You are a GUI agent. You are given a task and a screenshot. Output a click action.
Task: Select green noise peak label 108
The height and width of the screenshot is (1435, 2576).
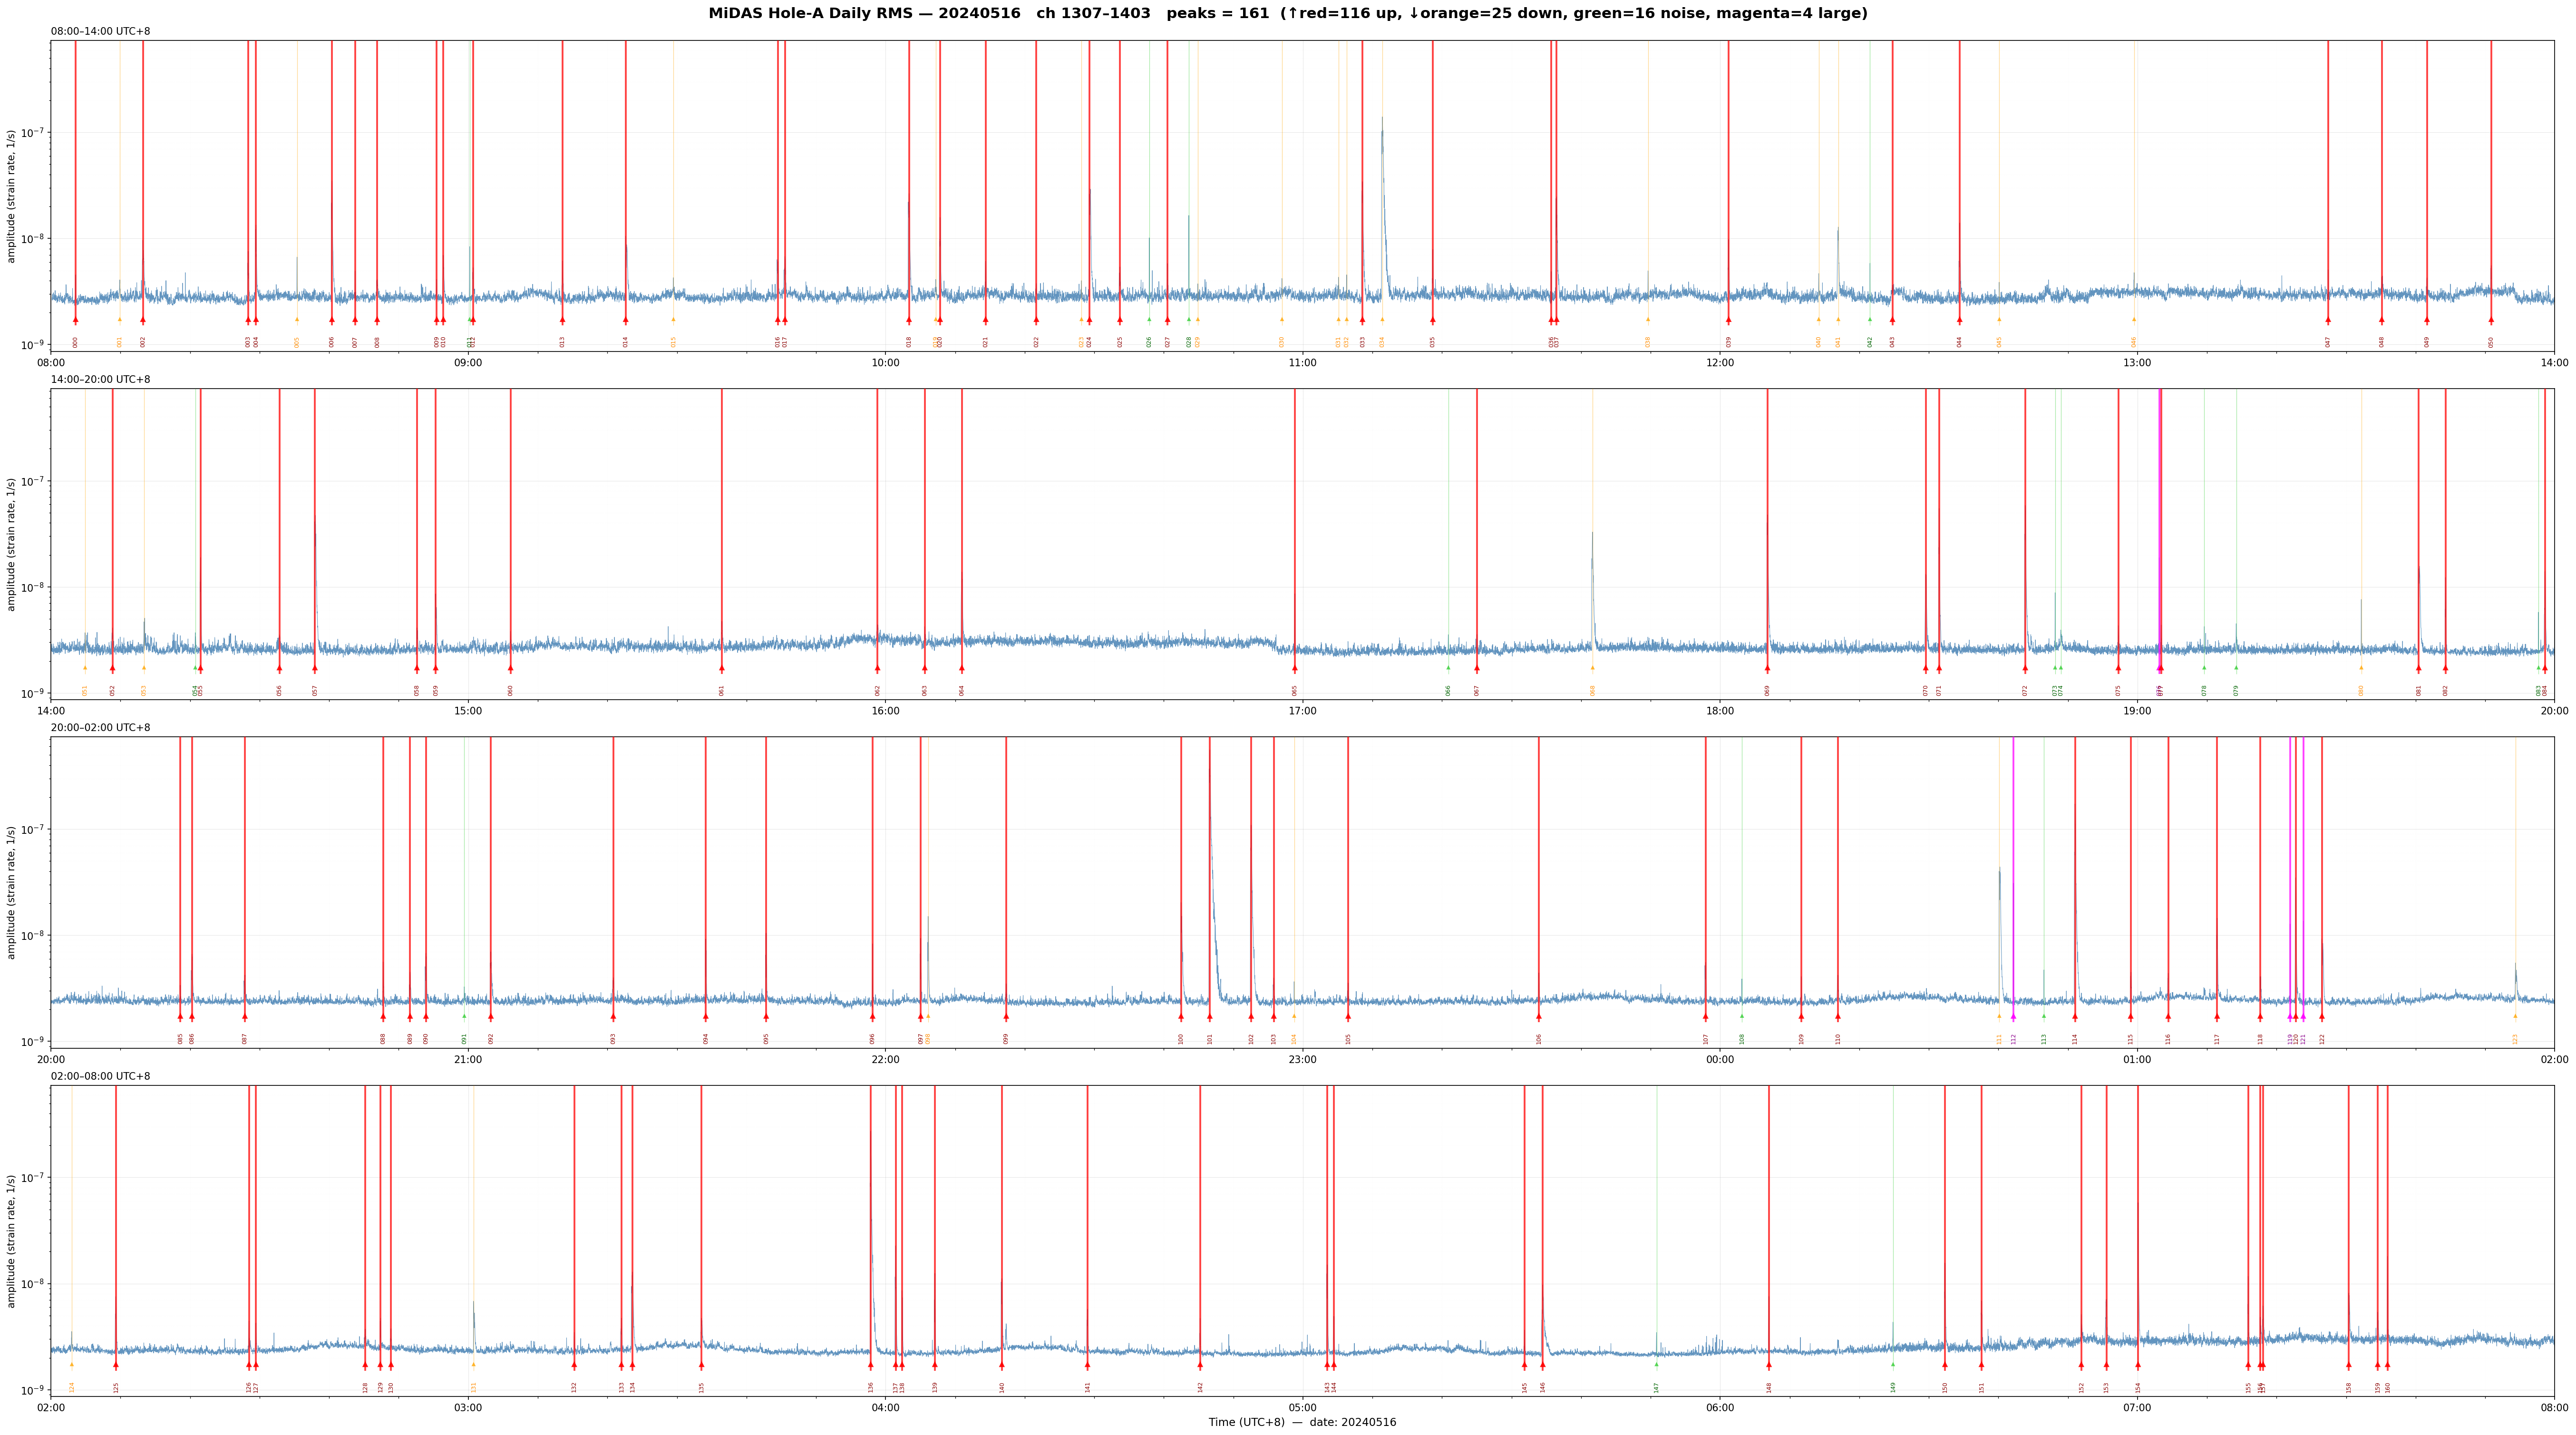pos(1742,1039)
